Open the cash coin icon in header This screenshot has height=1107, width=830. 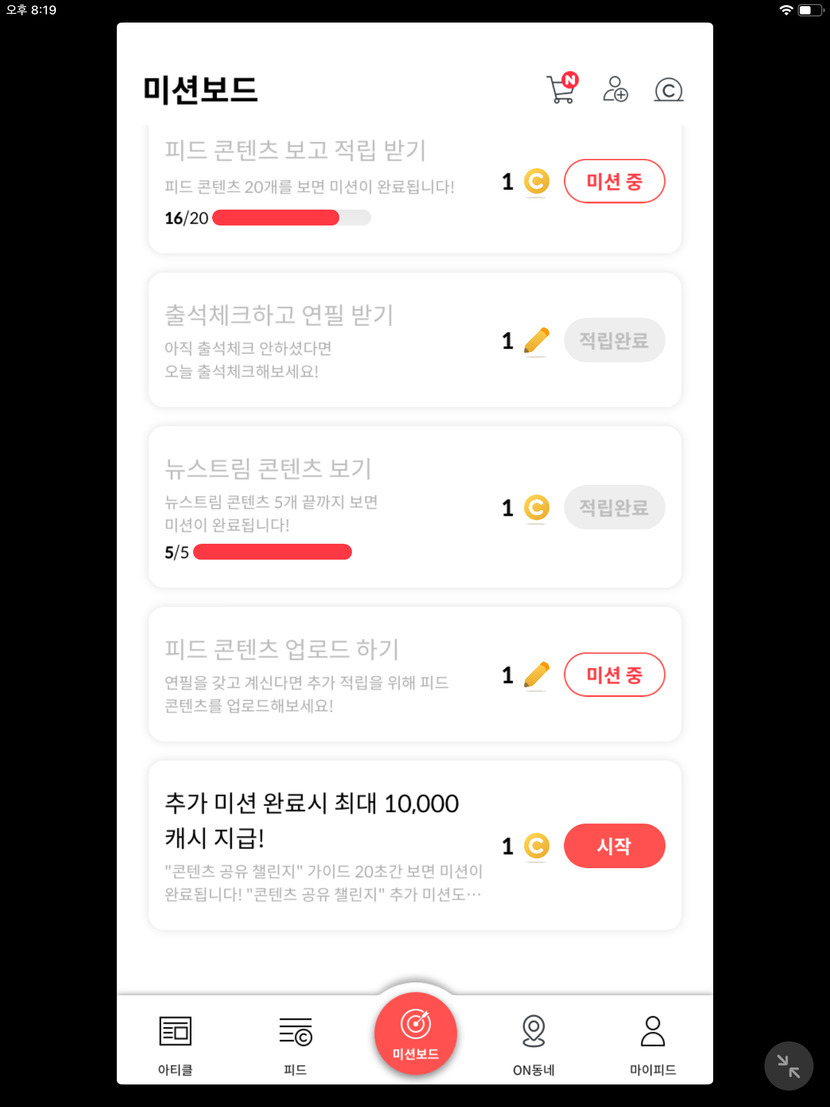click(x=668, y=91)
